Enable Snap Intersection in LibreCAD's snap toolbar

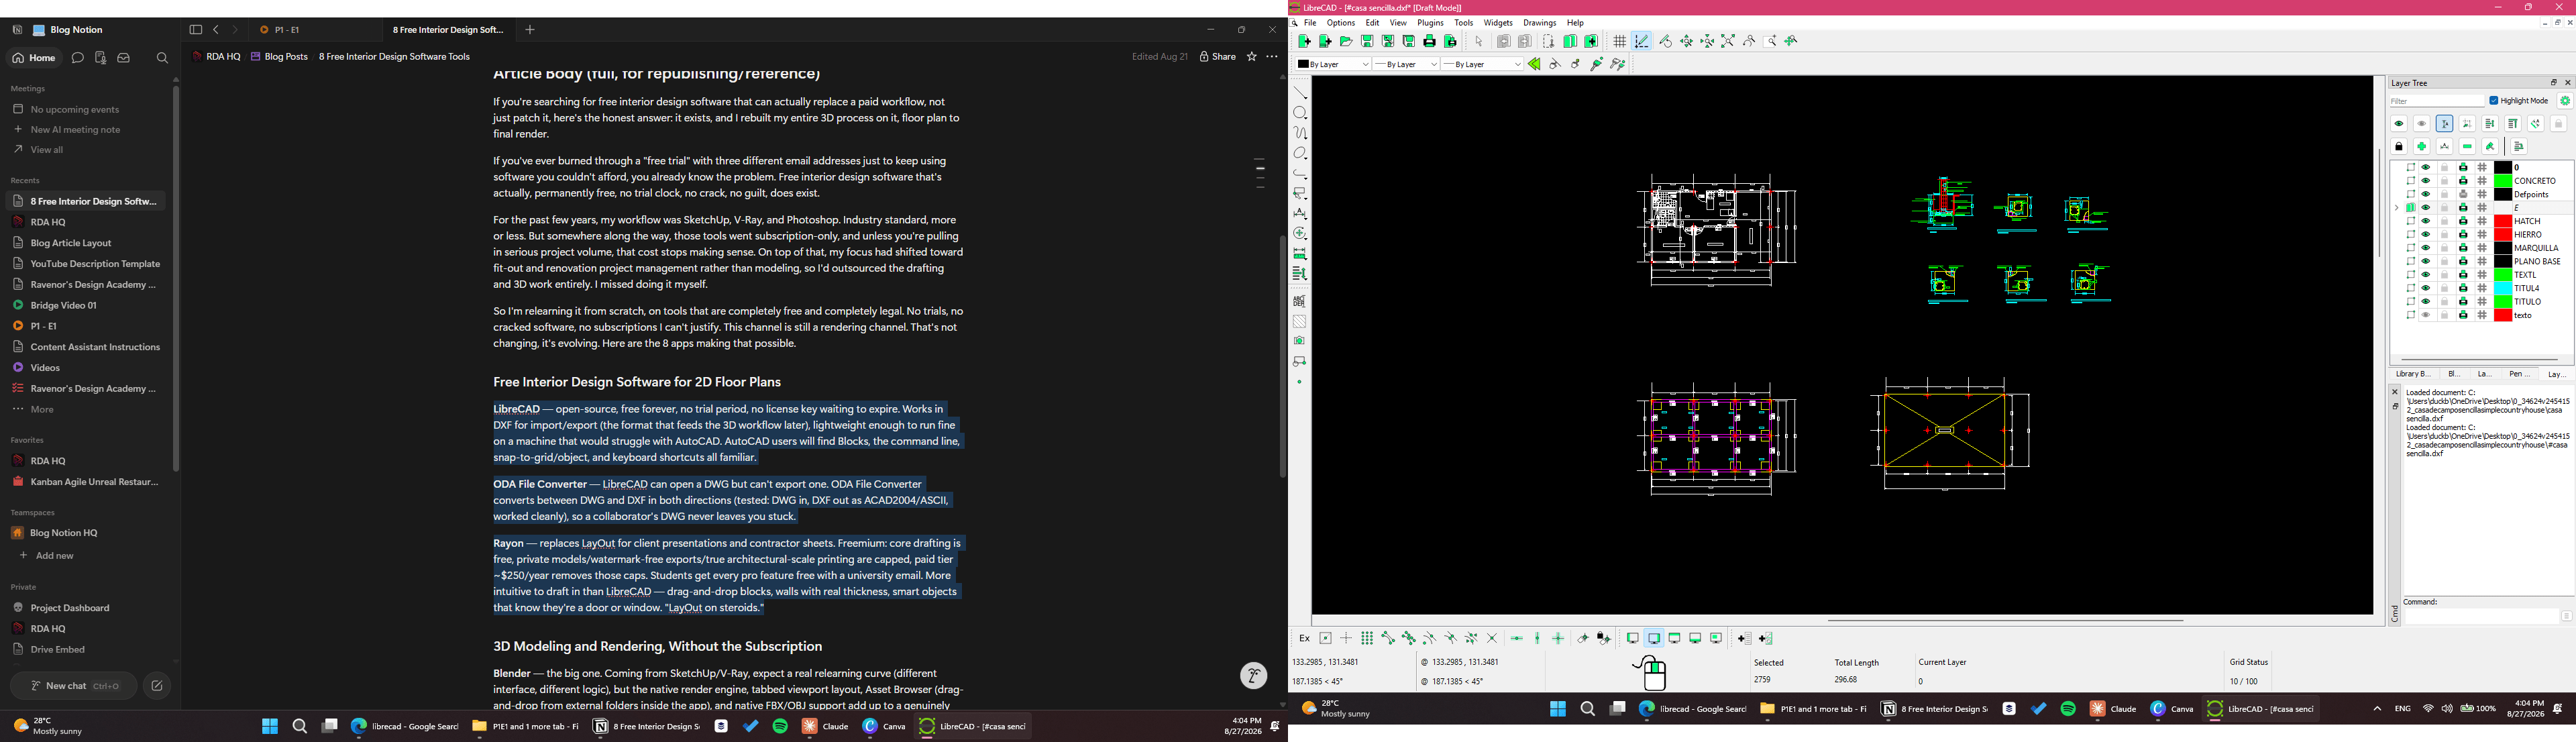point(1492,638)
